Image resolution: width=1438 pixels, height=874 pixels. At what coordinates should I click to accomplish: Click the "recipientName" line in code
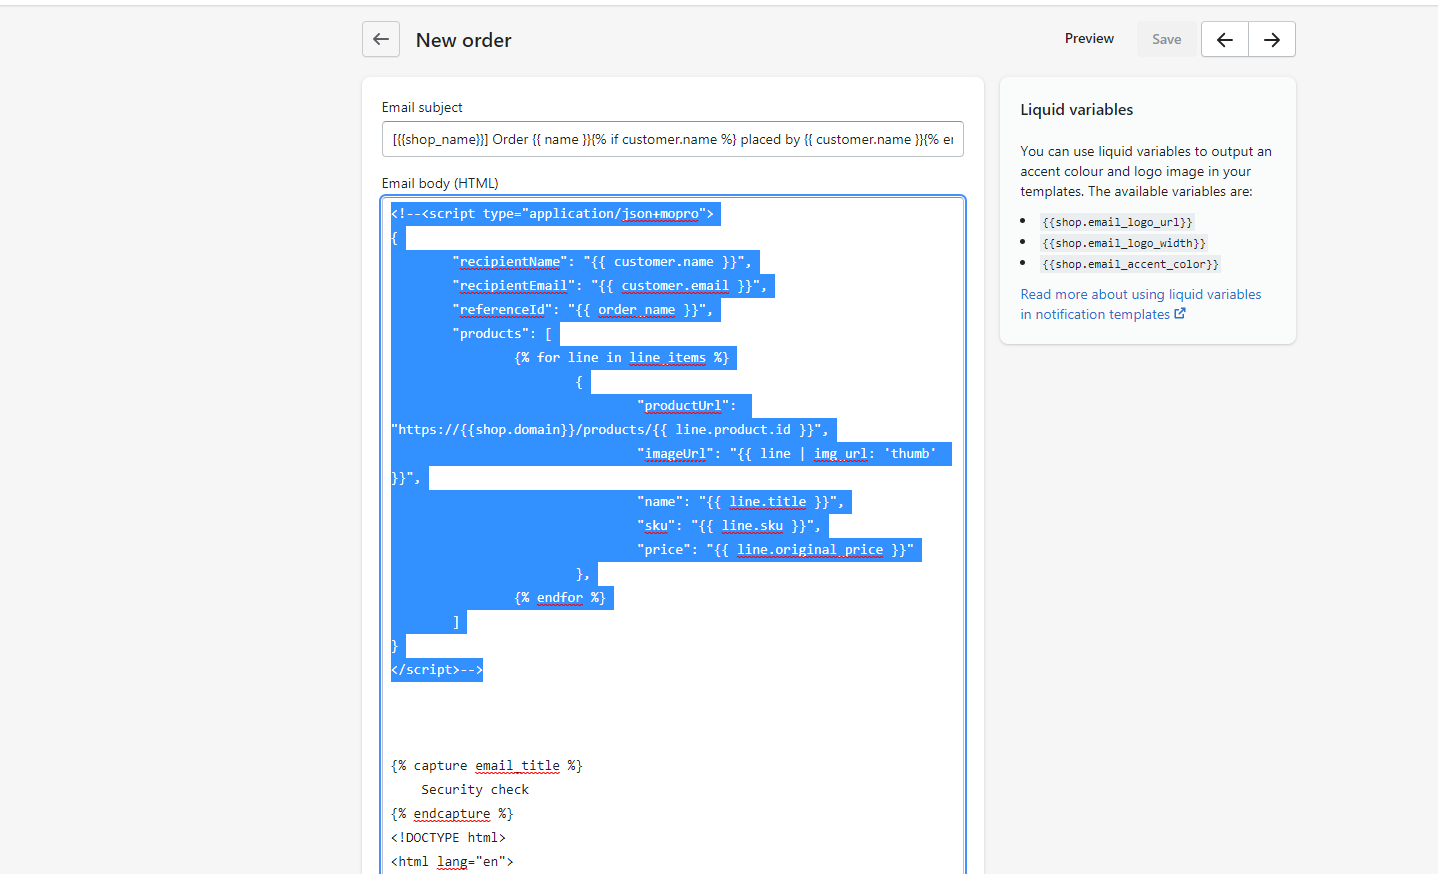tap(602, 262)
